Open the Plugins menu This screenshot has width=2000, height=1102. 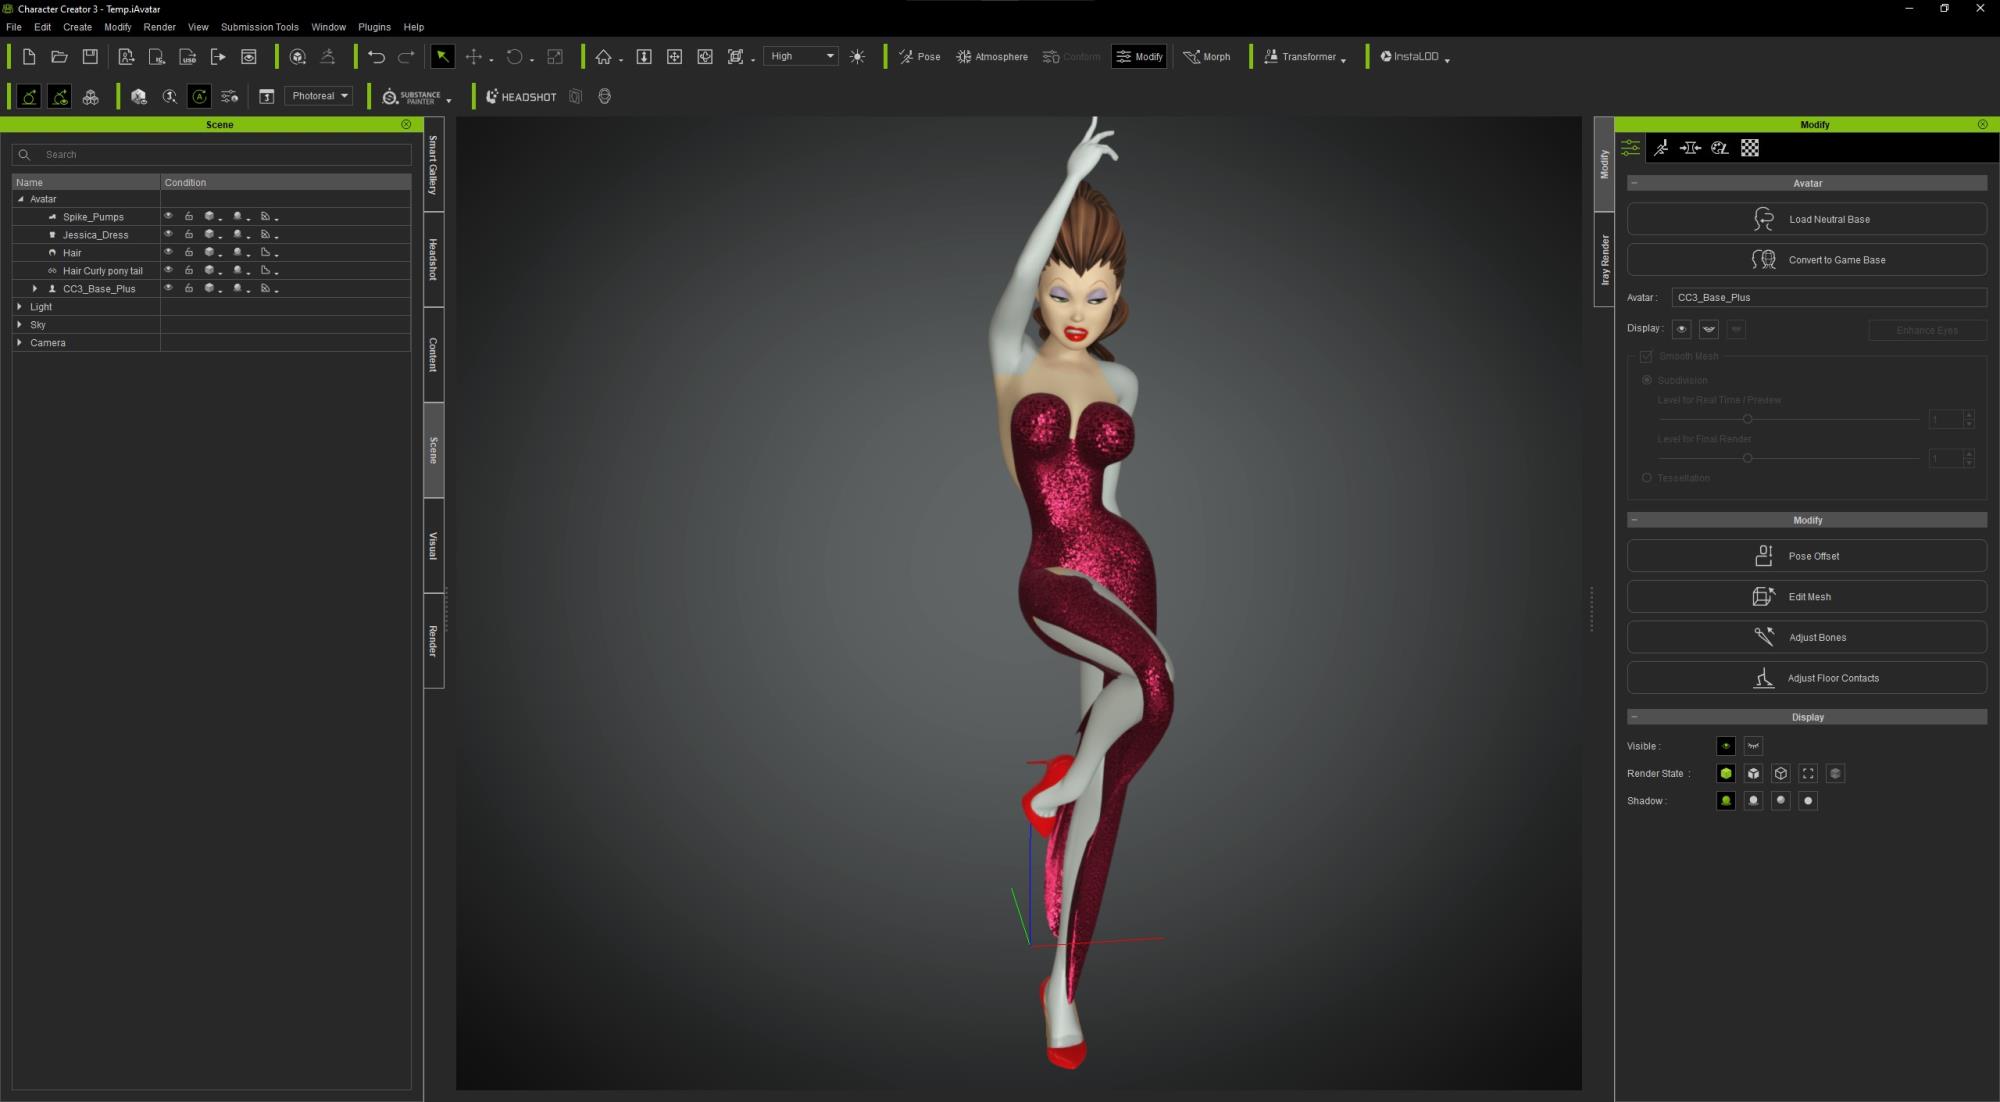point(374,27)
